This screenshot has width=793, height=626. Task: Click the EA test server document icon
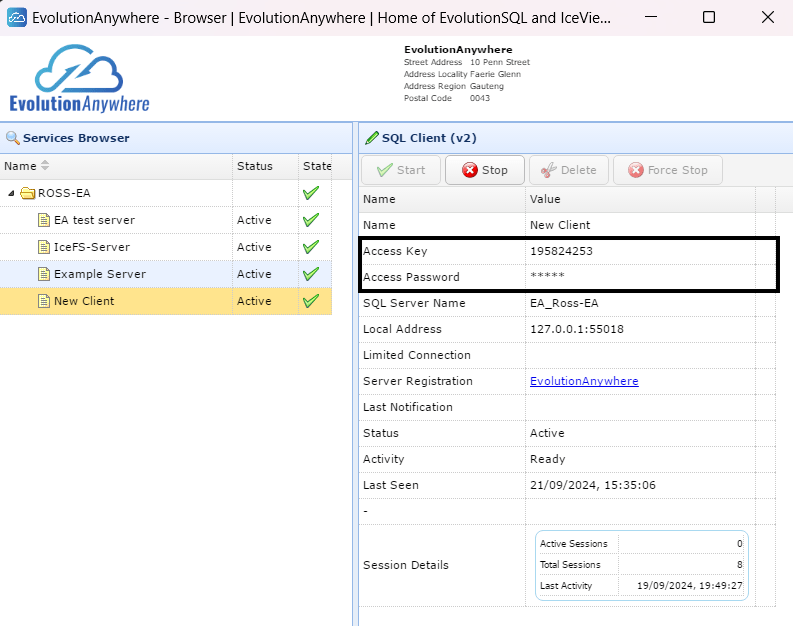(44, 220)
